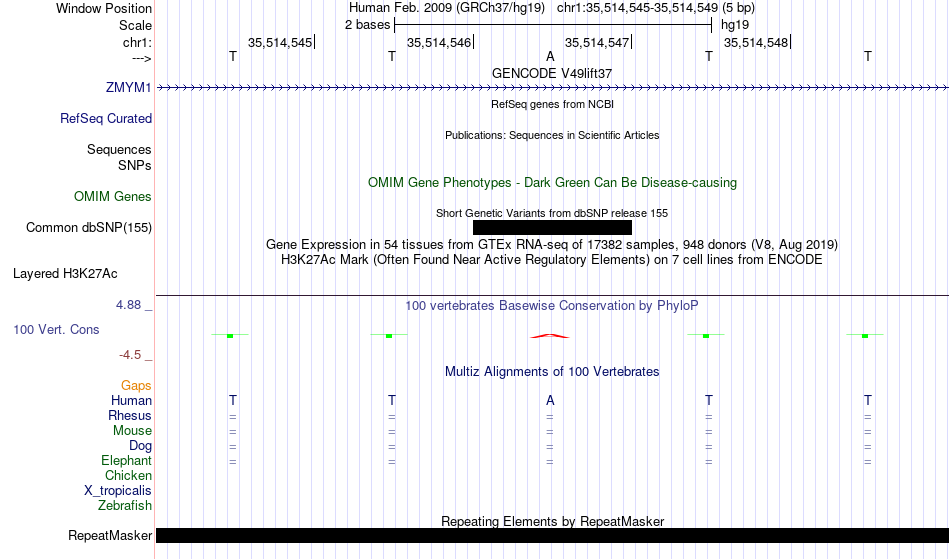Viewport: 950px width, 559px height.
Task: Click the Scale label
Action: pyautogui.click(x=136, y=25)
